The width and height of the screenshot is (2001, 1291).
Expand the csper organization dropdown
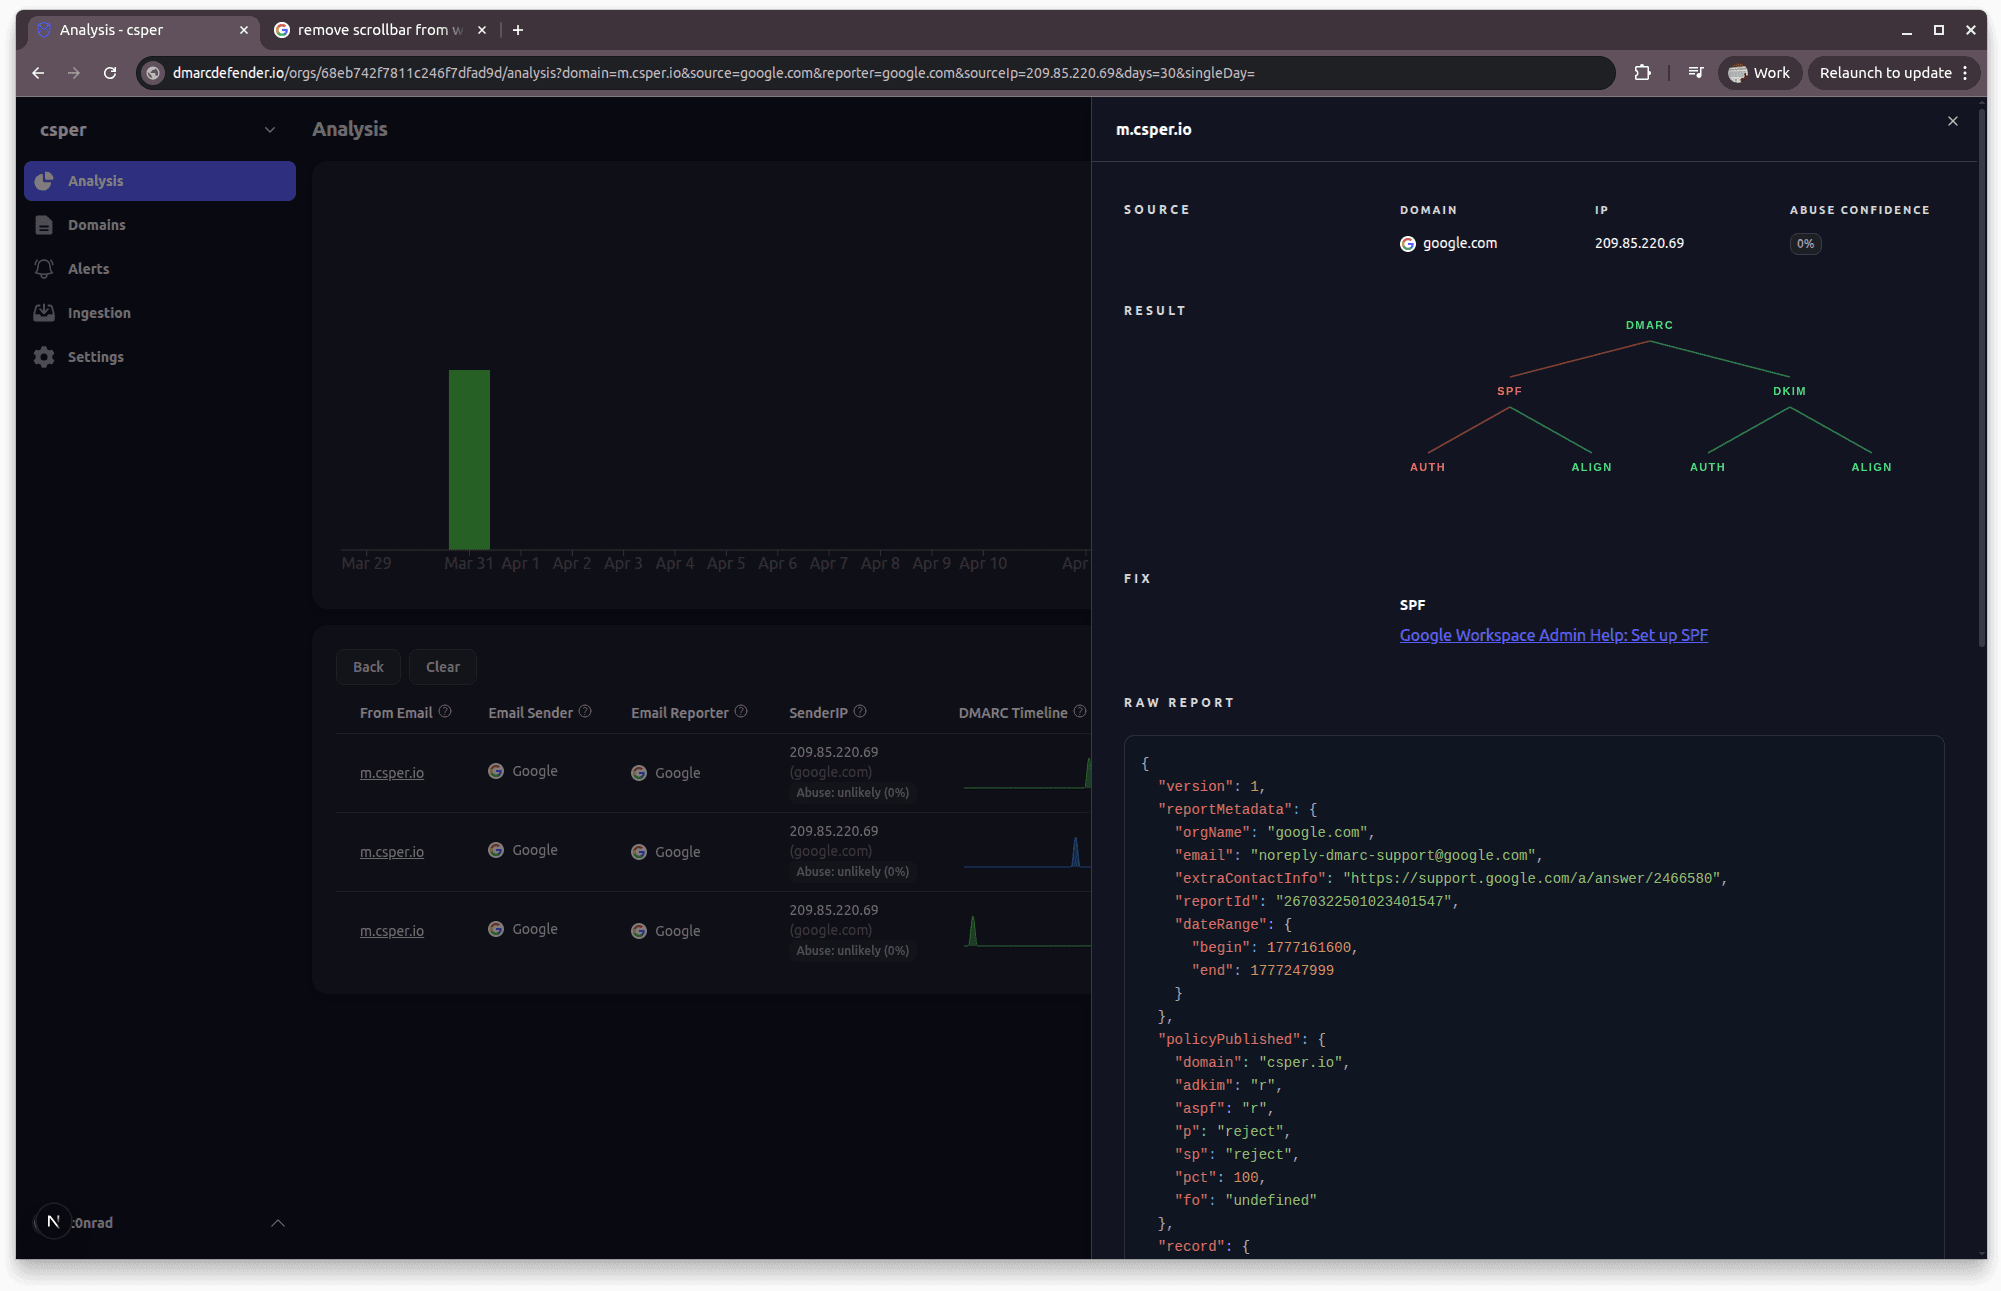tap(269, 130)
